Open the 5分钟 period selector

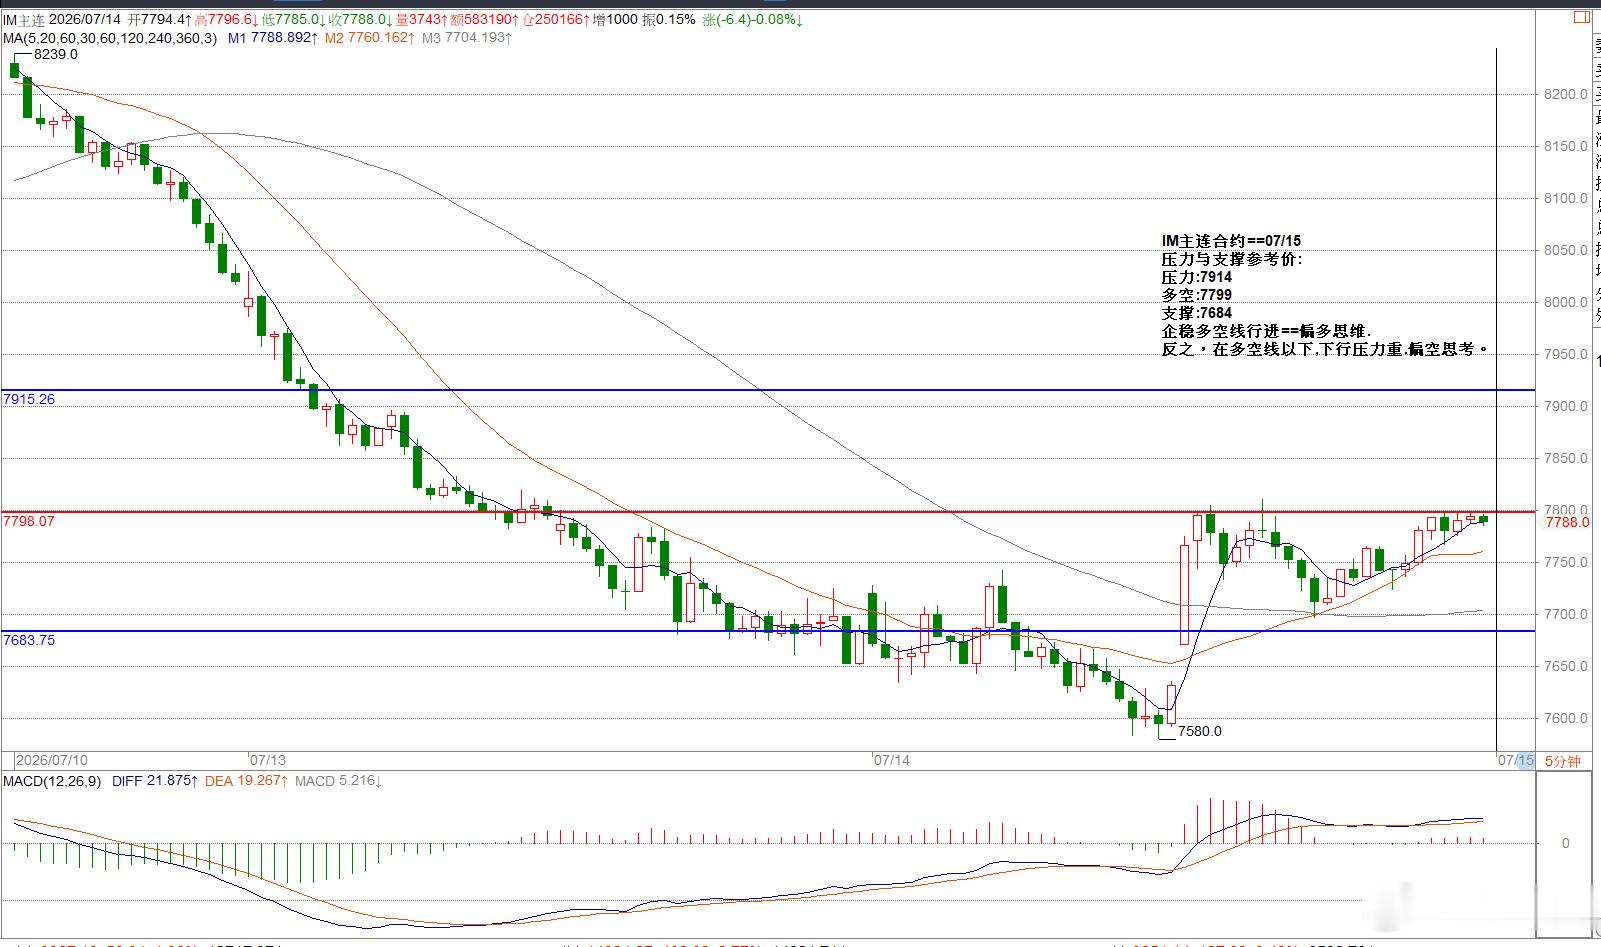coord(1562,761)
